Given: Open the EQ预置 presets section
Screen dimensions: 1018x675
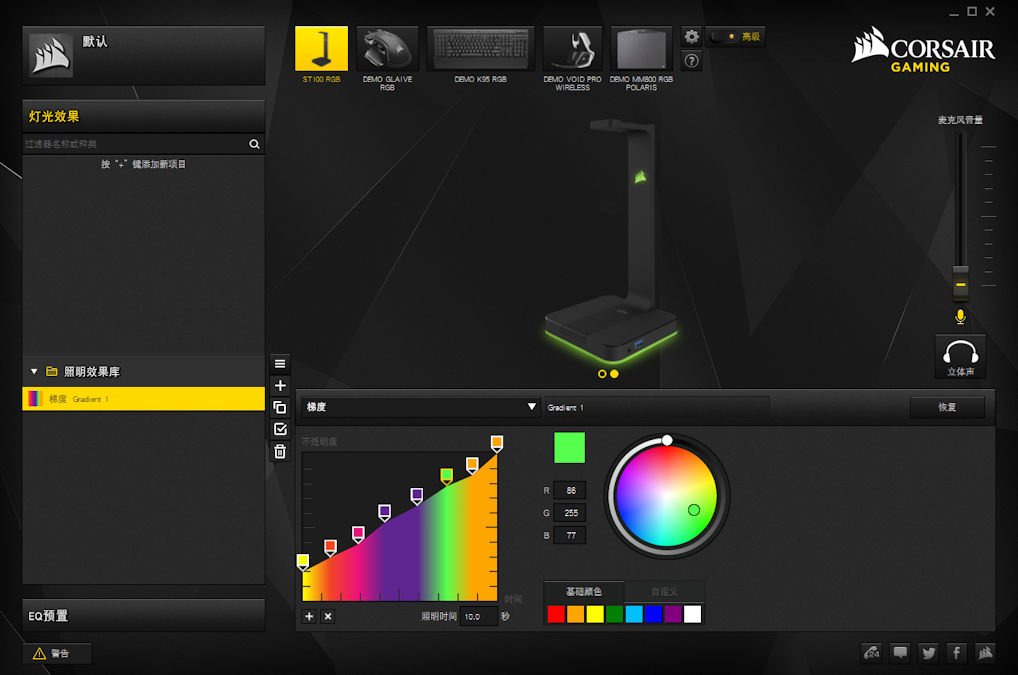Looking at the screenshot, I should 143,615.
